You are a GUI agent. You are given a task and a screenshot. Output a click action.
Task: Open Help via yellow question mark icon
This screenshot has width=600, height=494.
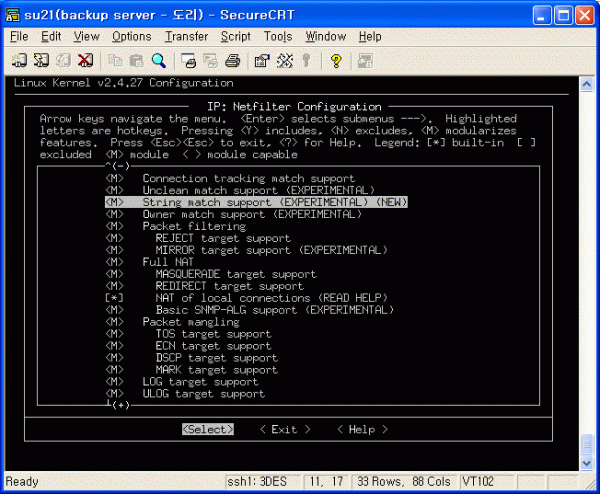[x=336, y=60]
